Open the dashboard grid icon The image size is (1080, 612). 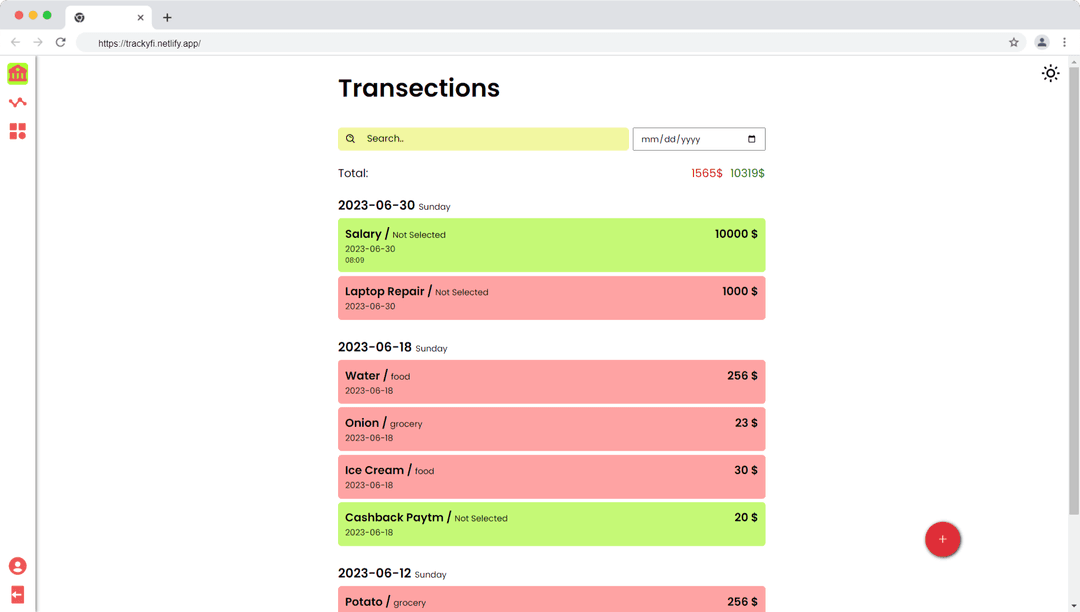17,131
